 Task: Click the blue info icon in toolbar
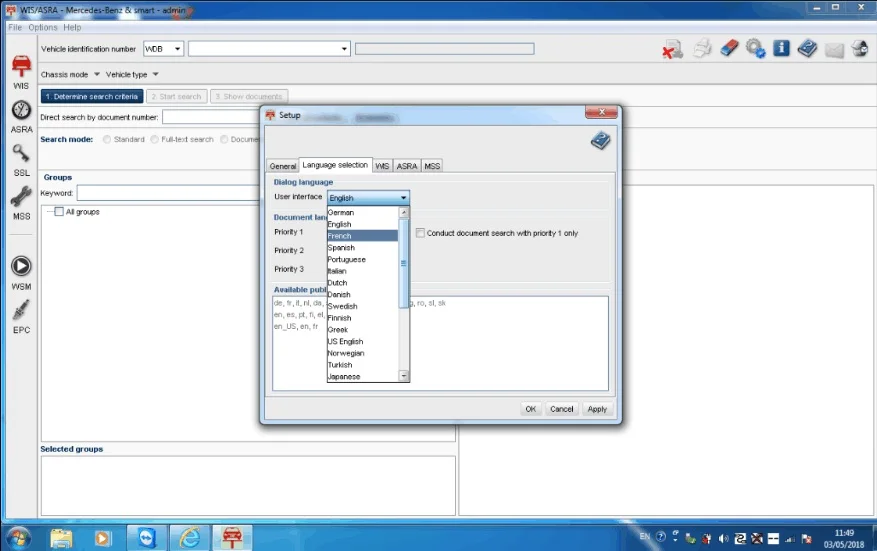click(x=781, y=49)
